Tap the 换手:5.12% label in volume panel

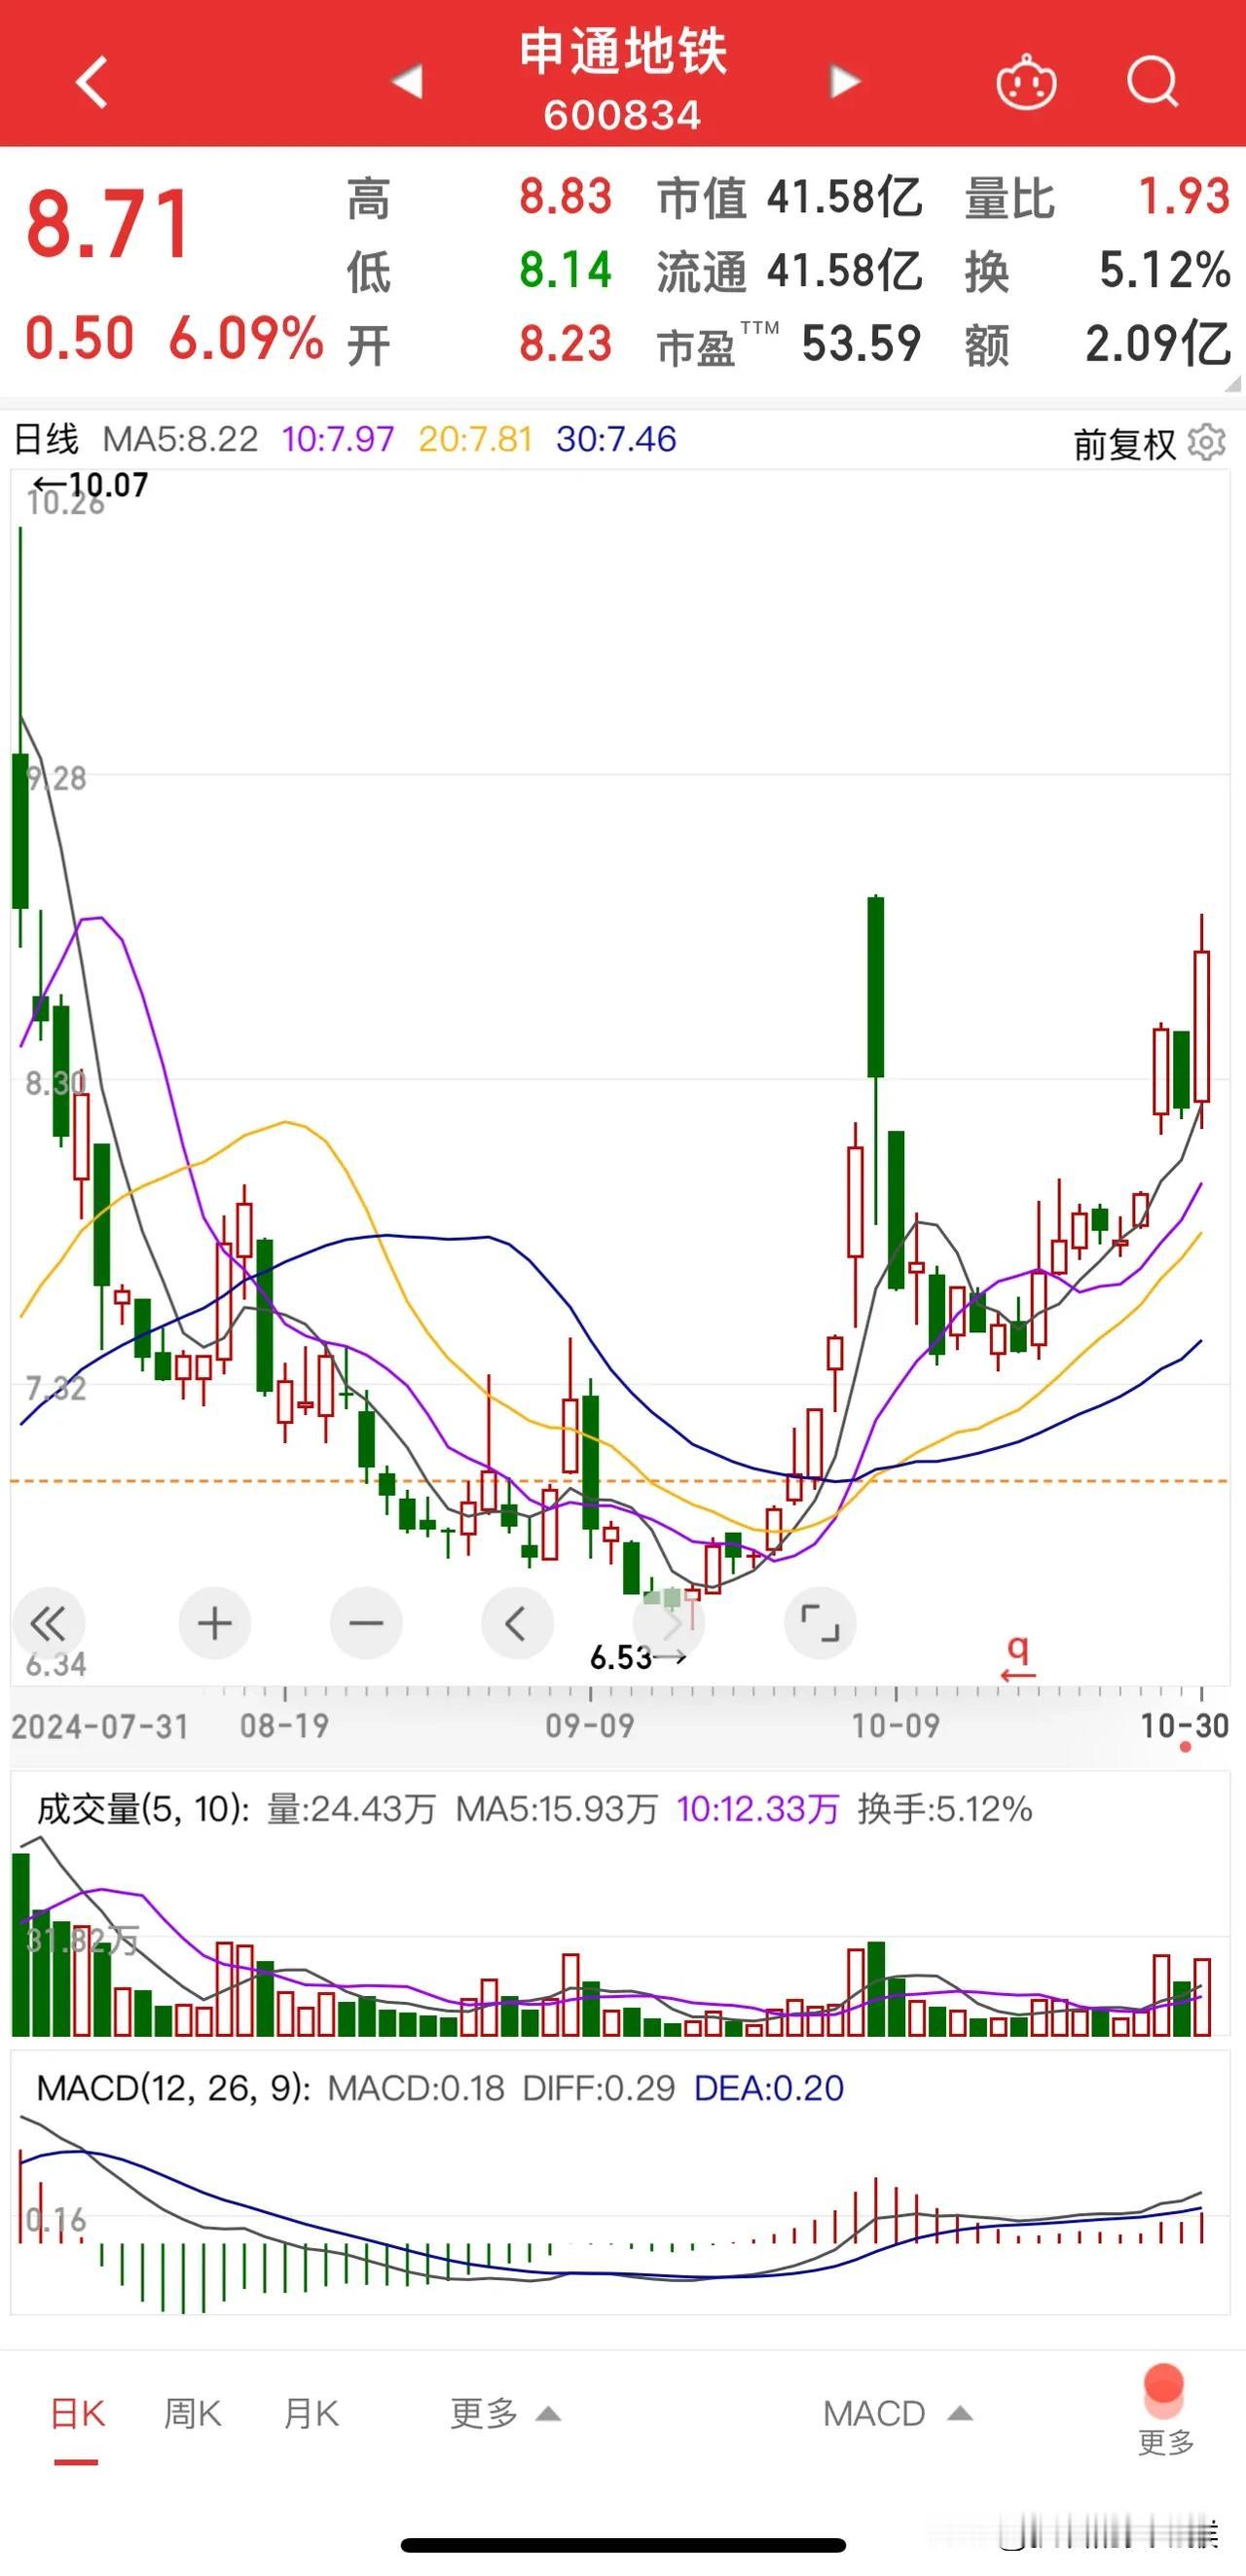coord(945,1809)
